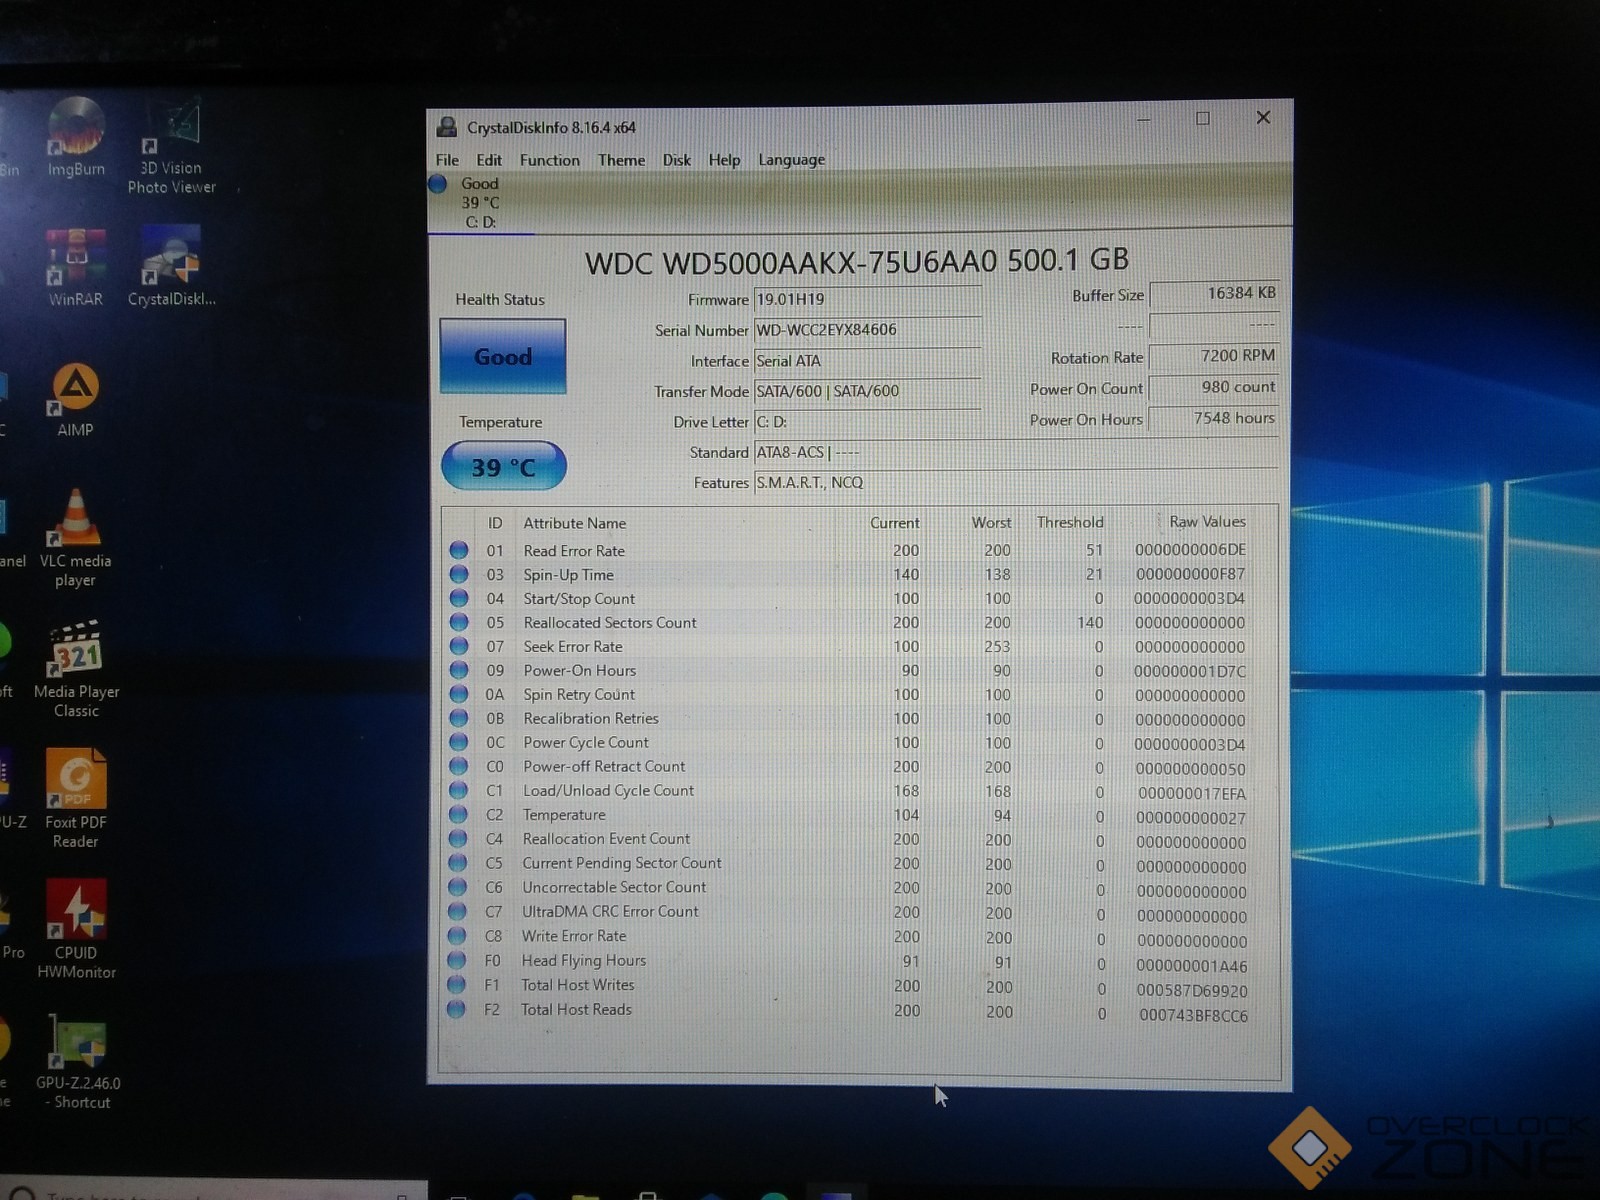This screenshot has width=1600, height=1200.
Task: Launch CPUID HWMonitor from desktop
Action: [76, 929]
